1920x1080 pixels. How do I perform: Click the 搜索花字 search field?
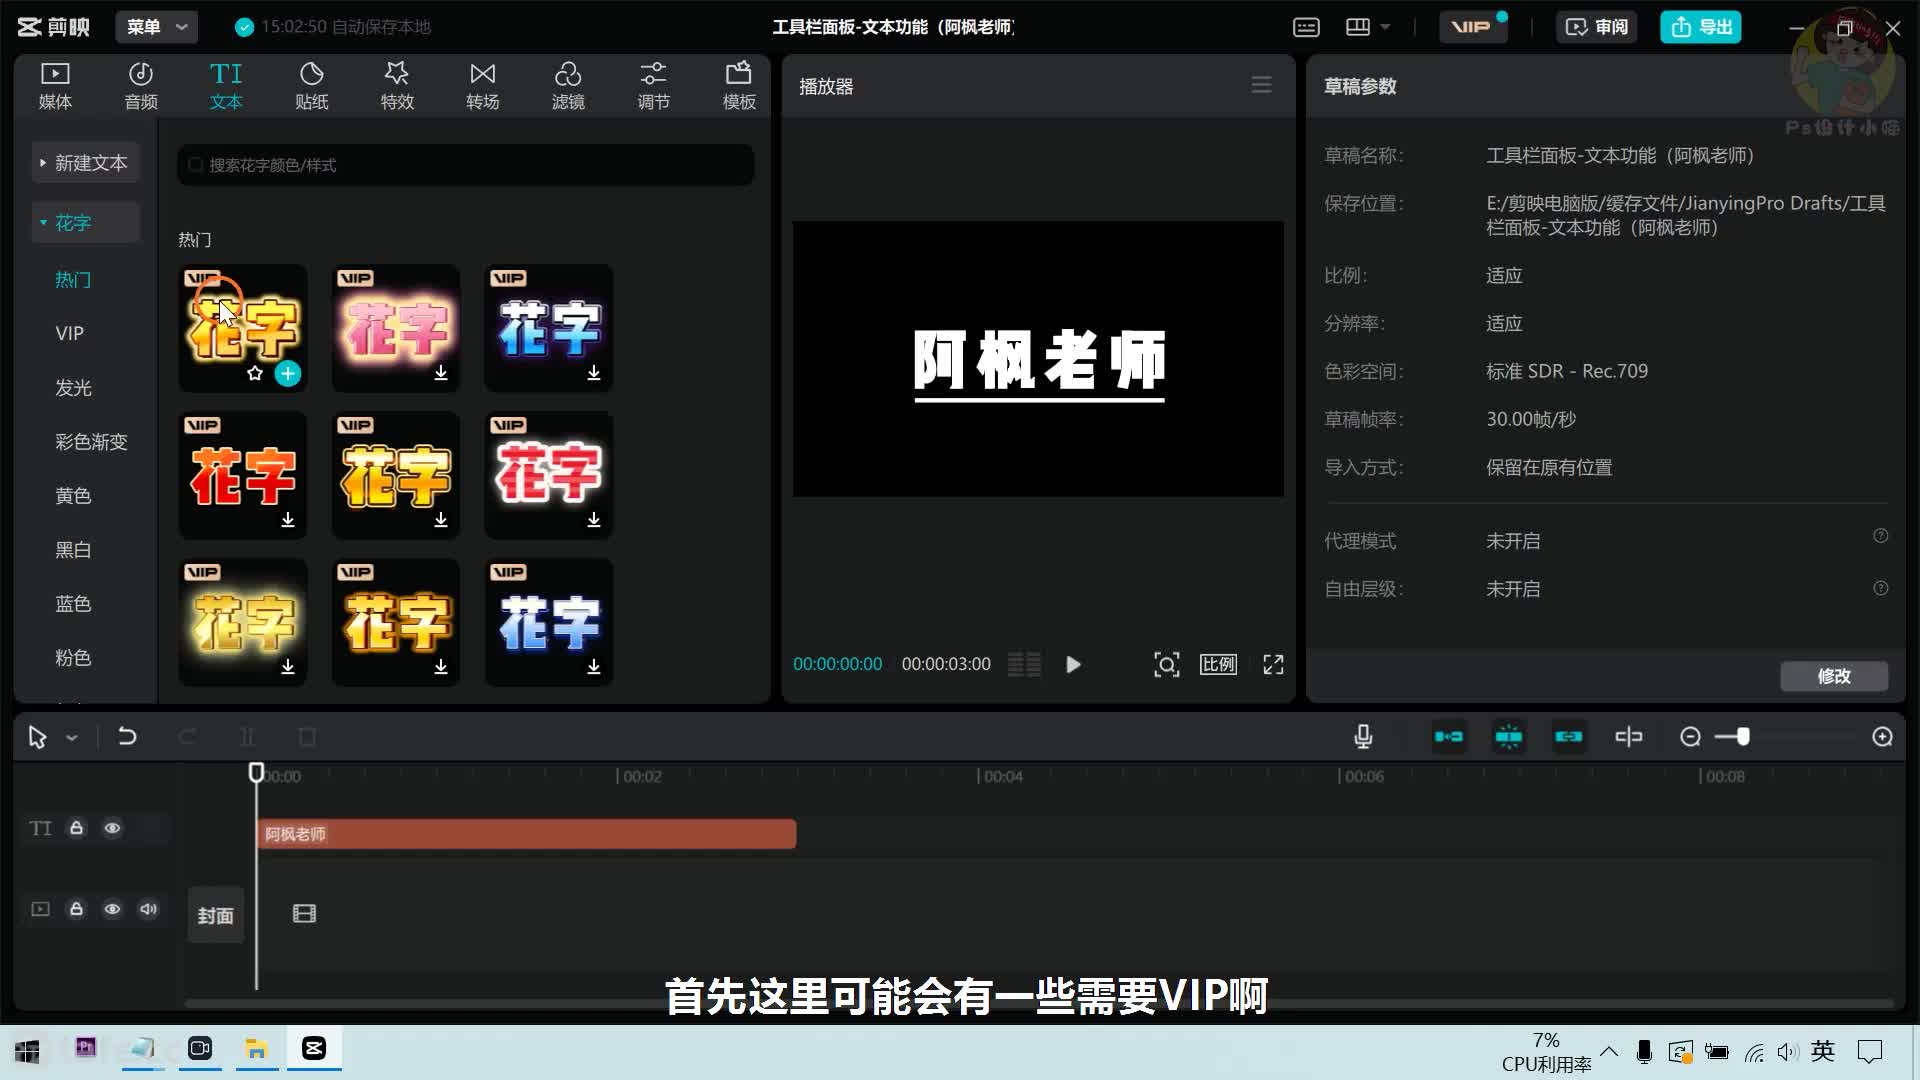[x=466, y=165]
